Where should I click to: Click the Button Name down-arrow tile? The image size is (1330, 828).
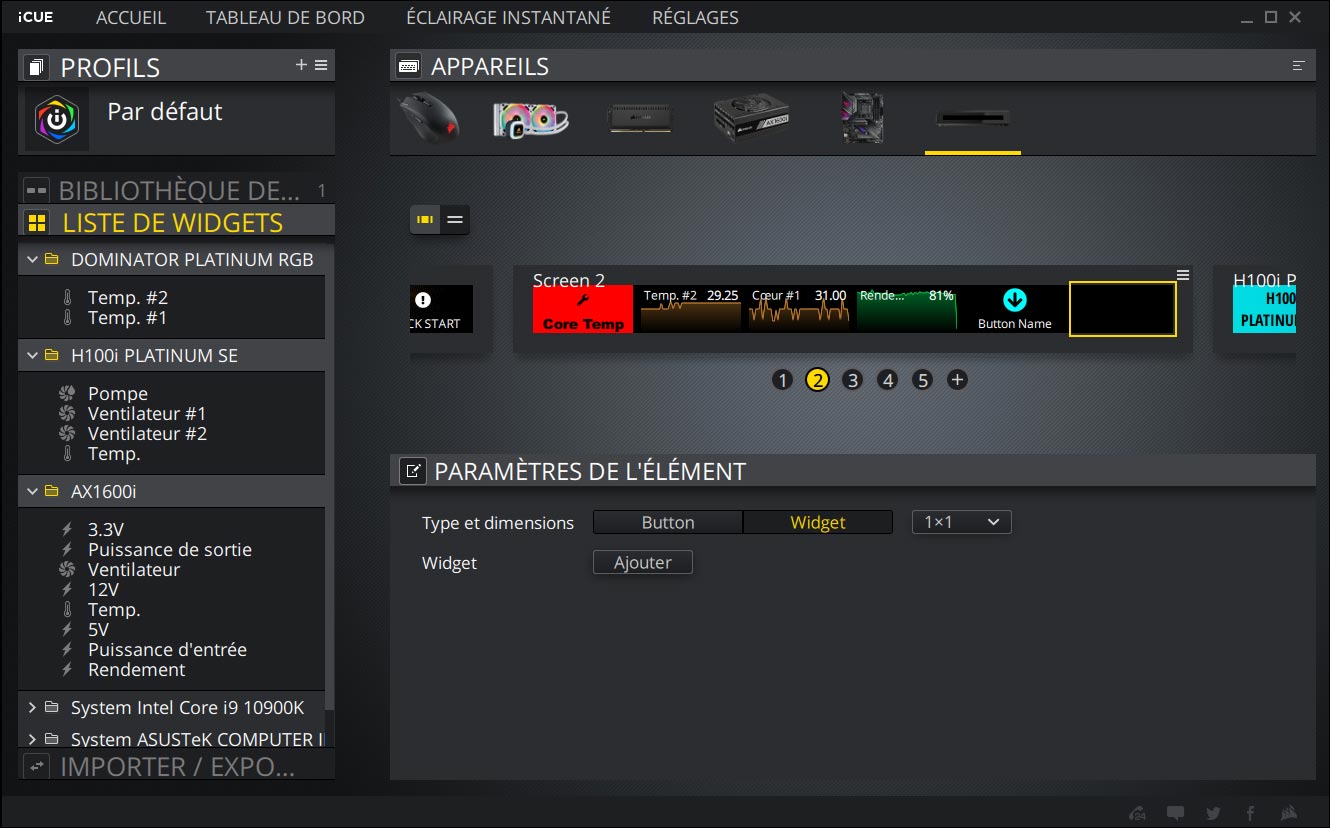click(1015, 309)
